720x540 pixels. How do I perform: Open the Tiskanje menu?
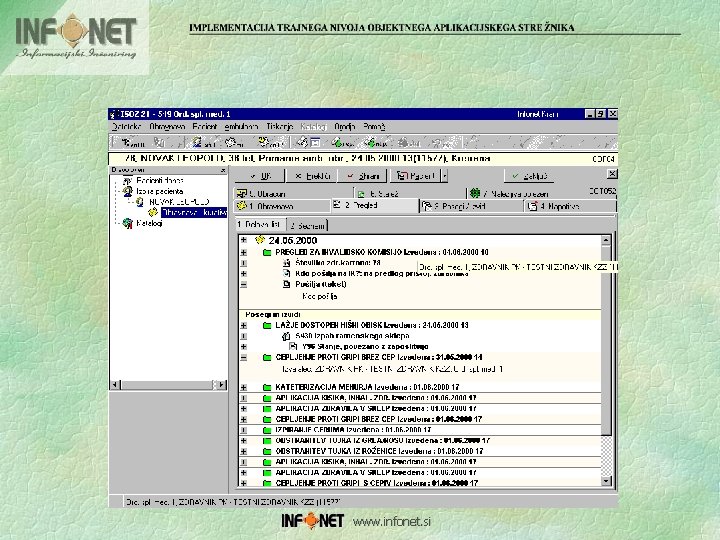(279, 127)
